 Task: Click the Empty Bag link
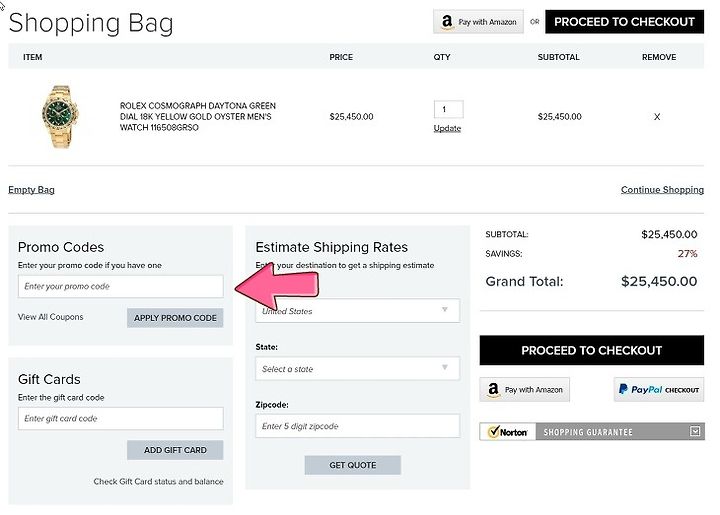pos(31,190)
